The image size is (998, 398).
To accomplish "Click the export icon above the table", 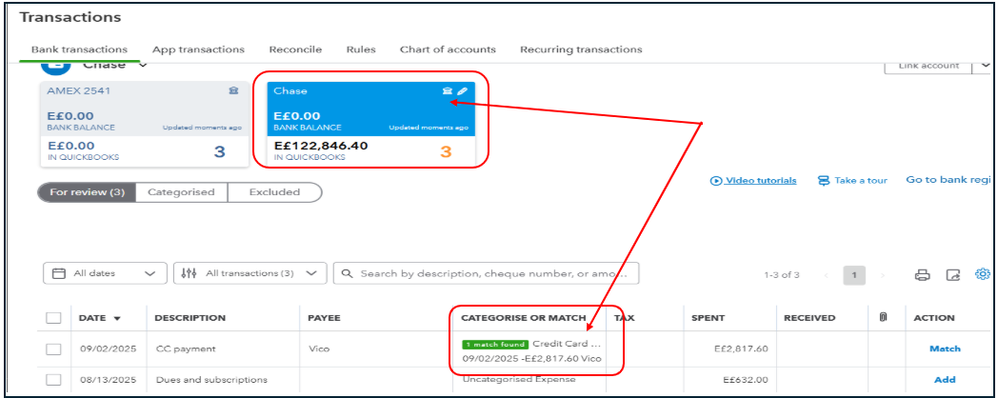I will pyautogui.click(x=953, y=275).
